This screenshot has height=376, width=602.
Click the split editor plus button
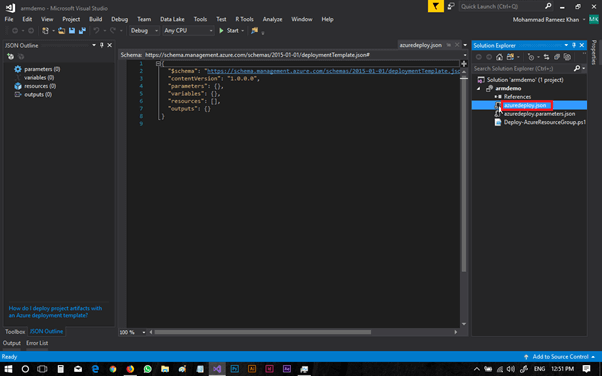[x=464, y=63]
